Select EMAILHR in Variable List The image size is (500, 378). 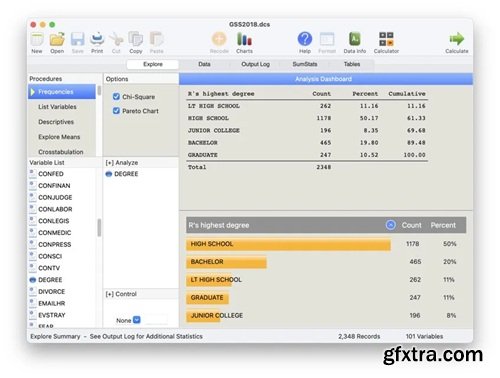(x=52, y=303)
